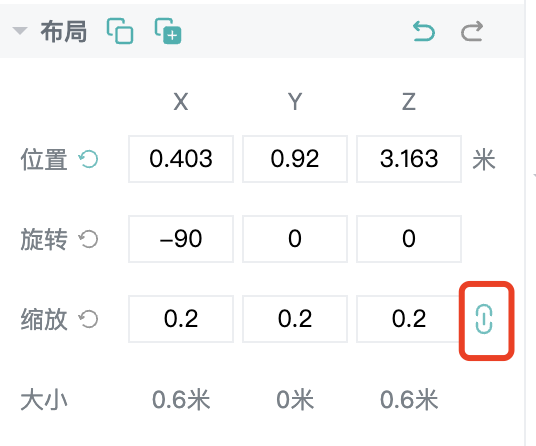Viewport: 536px width, 446px height.
Task: Select the position Y field 0.92
Action: 295,159
